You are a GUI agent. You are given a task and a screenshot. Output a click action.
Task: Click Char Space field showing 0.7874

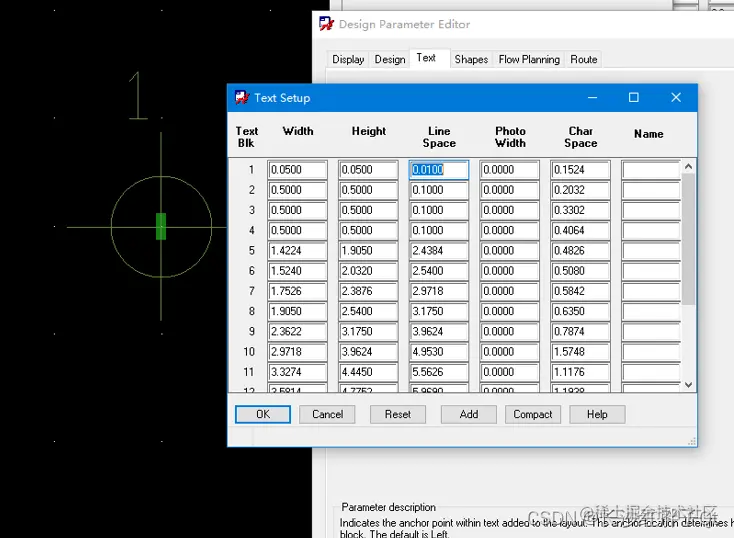580,332
